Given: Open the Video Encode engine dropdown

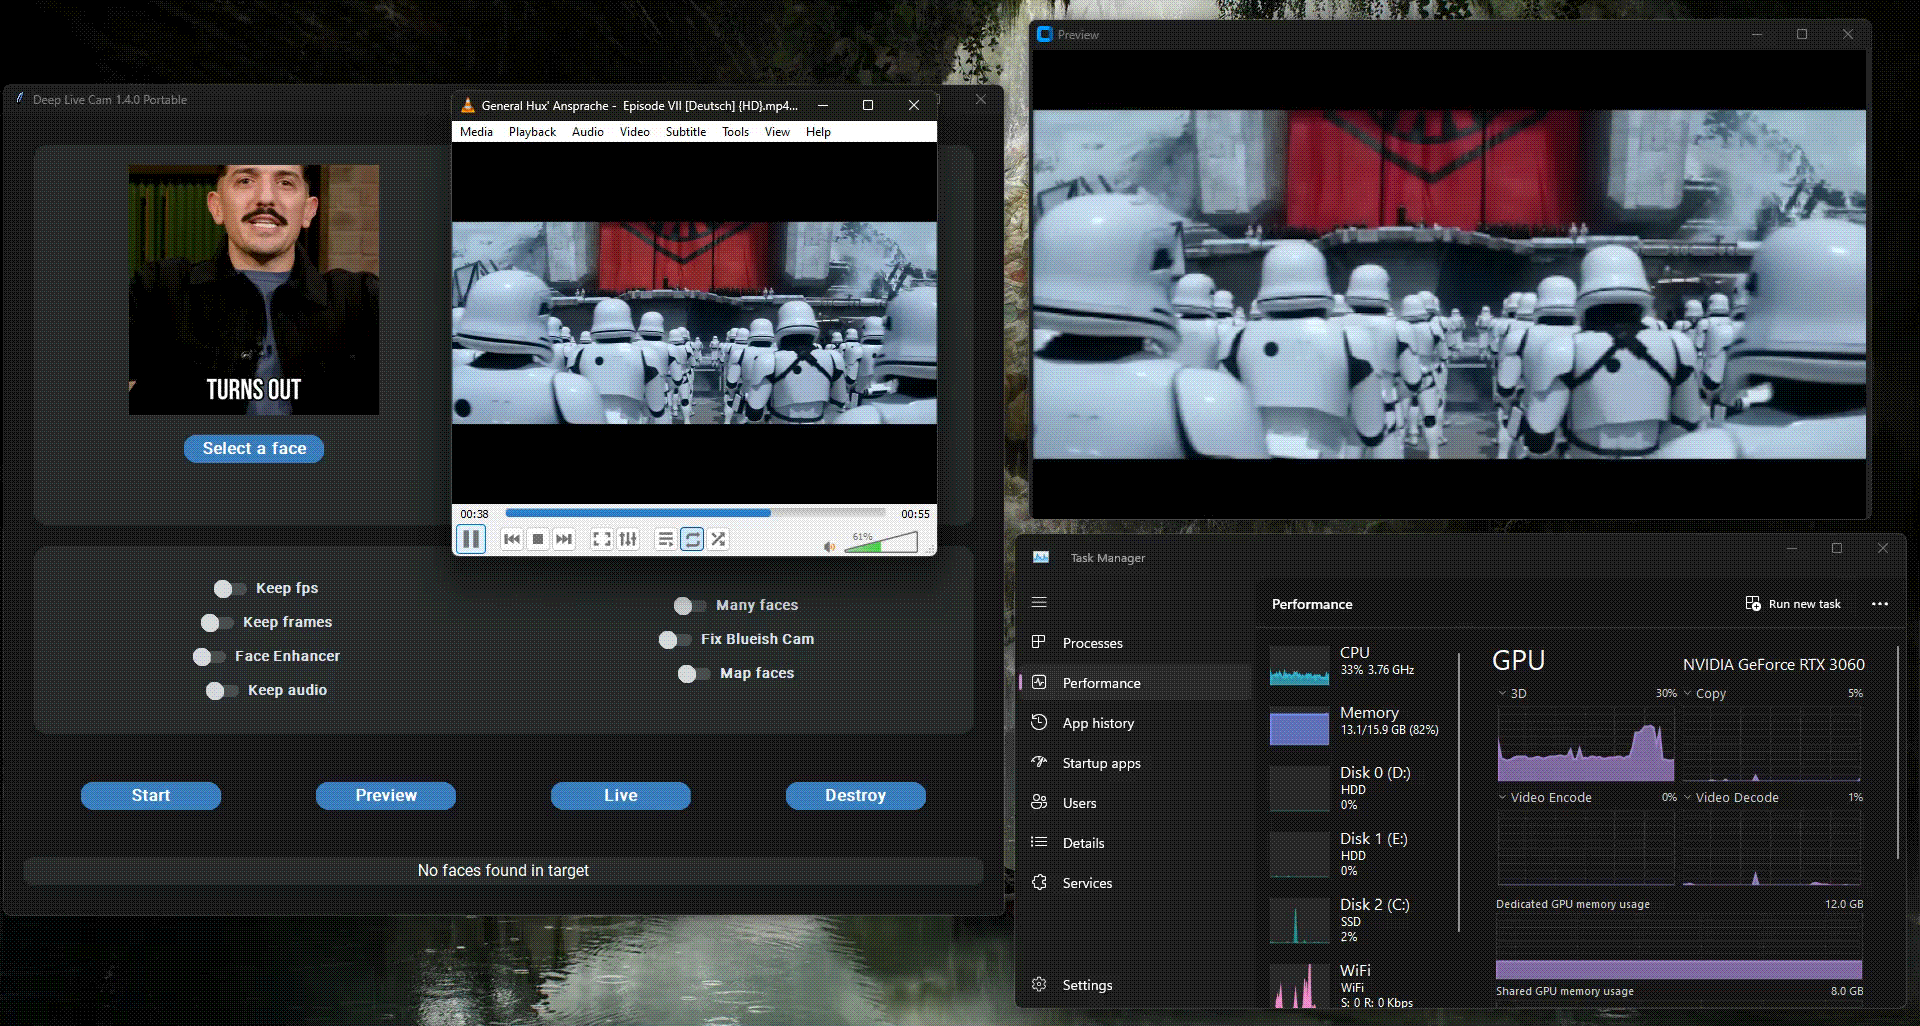Looking at the screenshot, I should point(1502,797).
